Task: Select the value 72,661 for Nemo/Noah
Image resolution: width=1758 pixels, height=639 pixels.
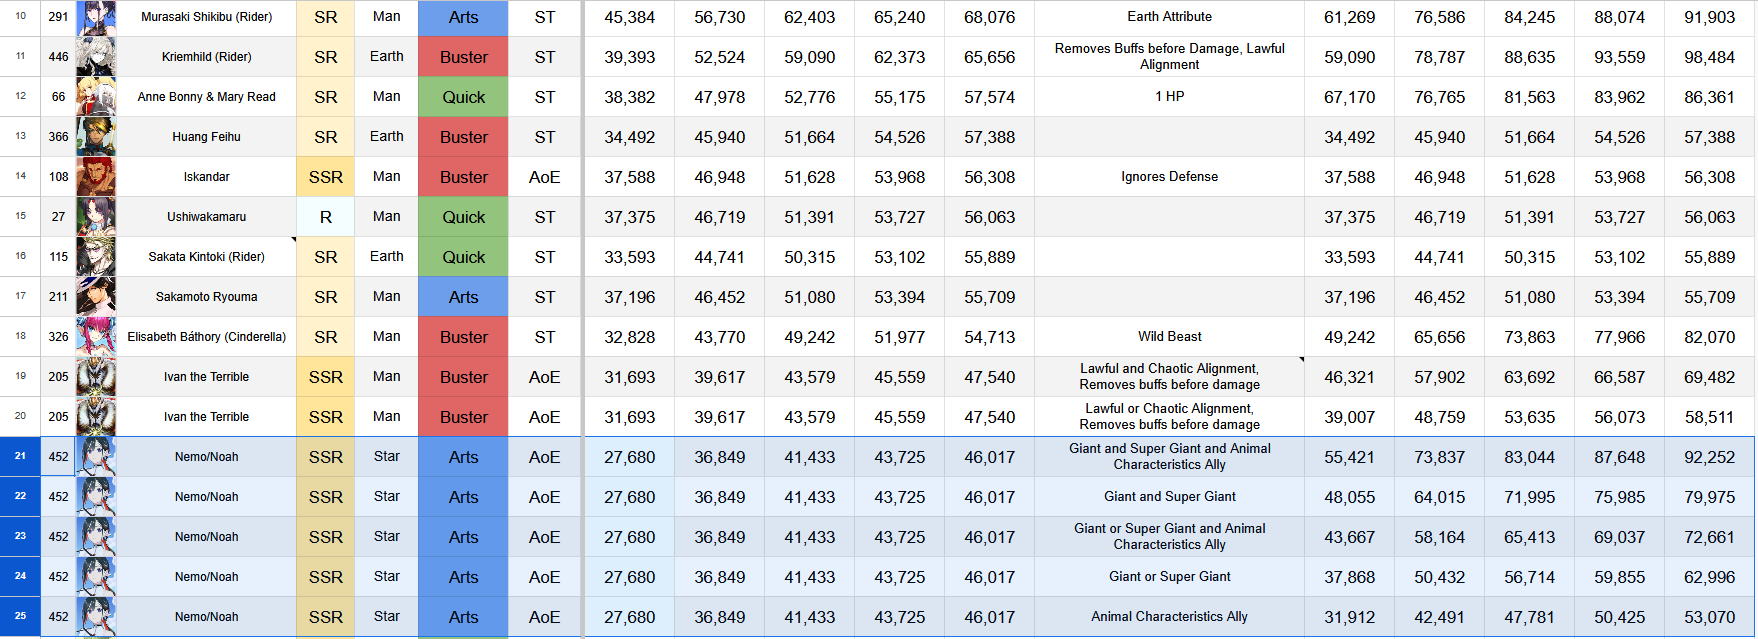Action: tap(1710, 537)
